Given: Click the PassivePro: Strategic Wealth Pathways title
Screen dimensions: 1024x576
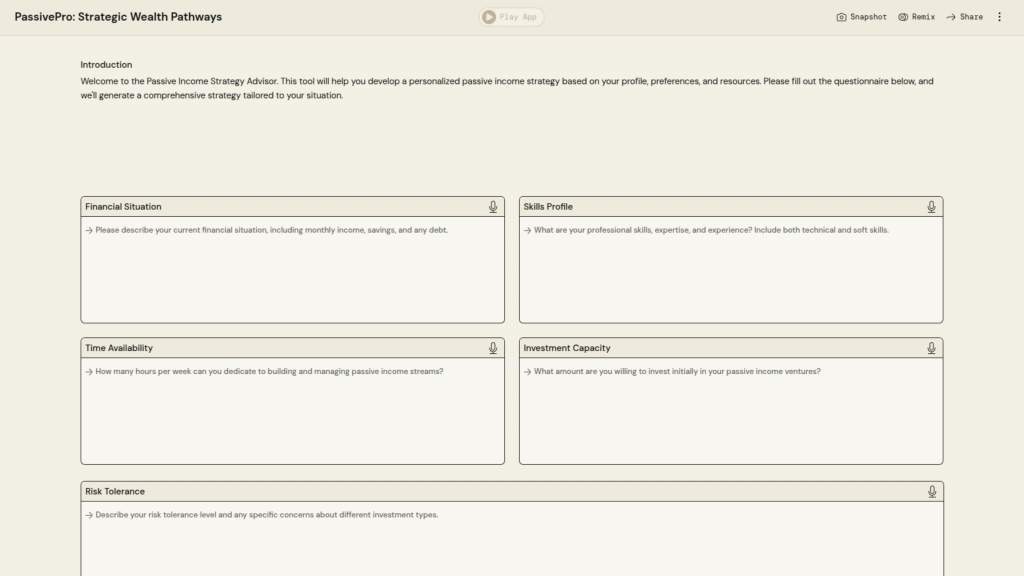Looking at the screenshot, I should (x=118, y=17).
